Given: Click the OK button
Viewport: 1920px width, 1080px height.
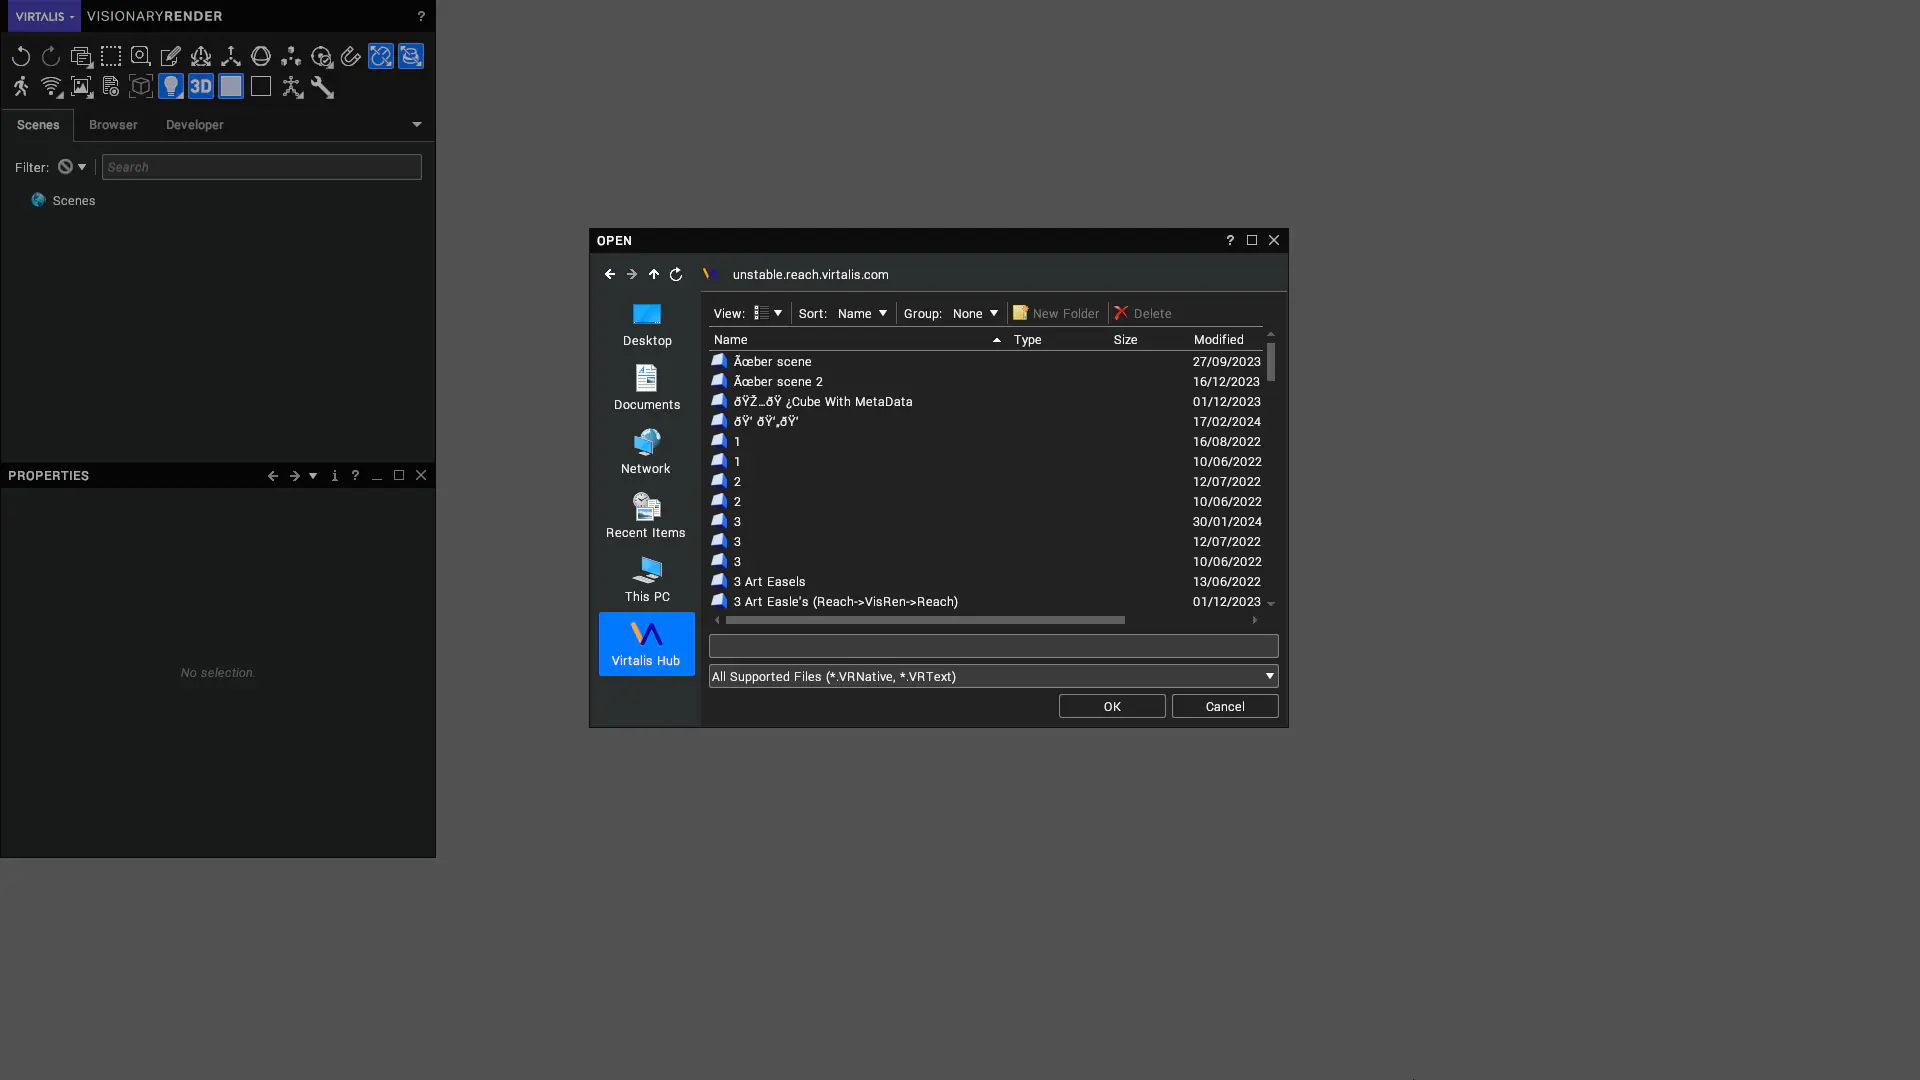Looking at the screenshot, I should tap(1112, 706).
